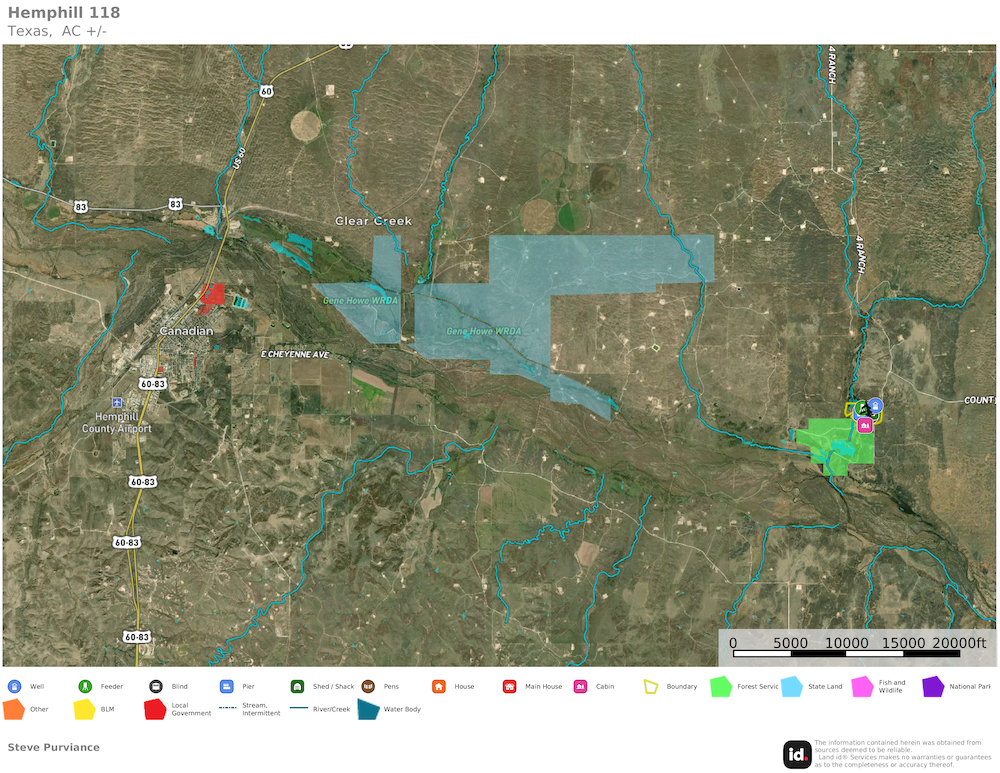Click the blue well marker on the map
Viewport: 1000px width, 773px height.
[x=875, y=405]
